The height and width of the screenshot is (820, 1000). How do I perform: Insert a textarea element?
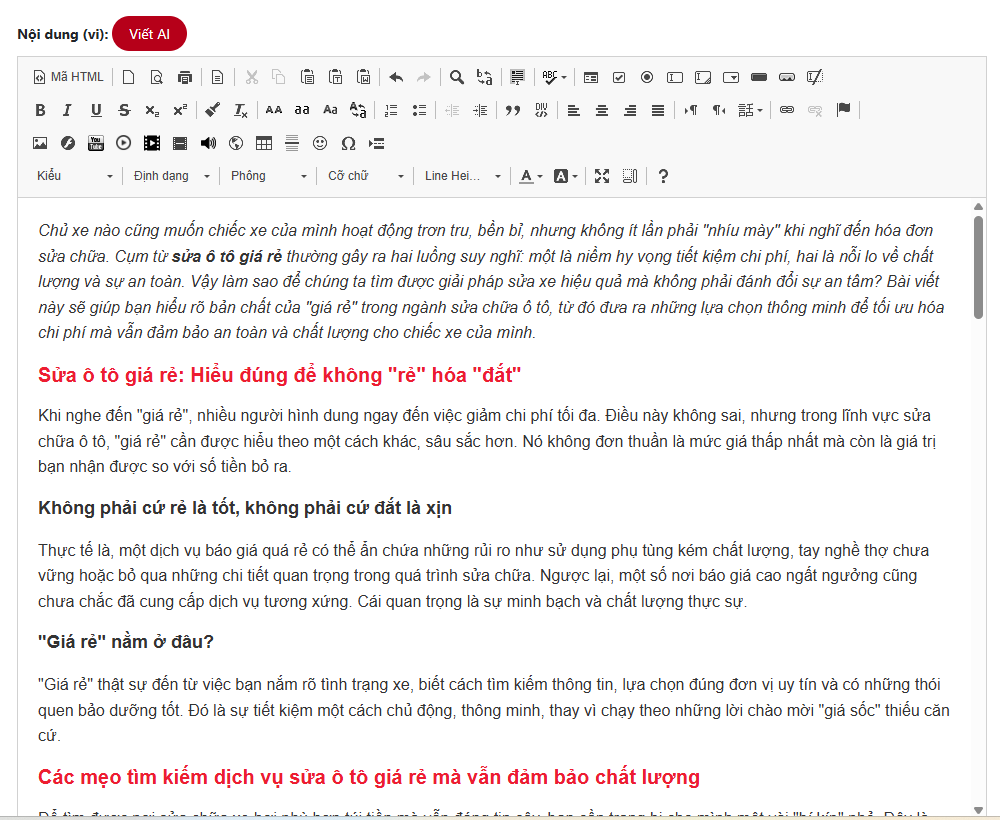703,77
